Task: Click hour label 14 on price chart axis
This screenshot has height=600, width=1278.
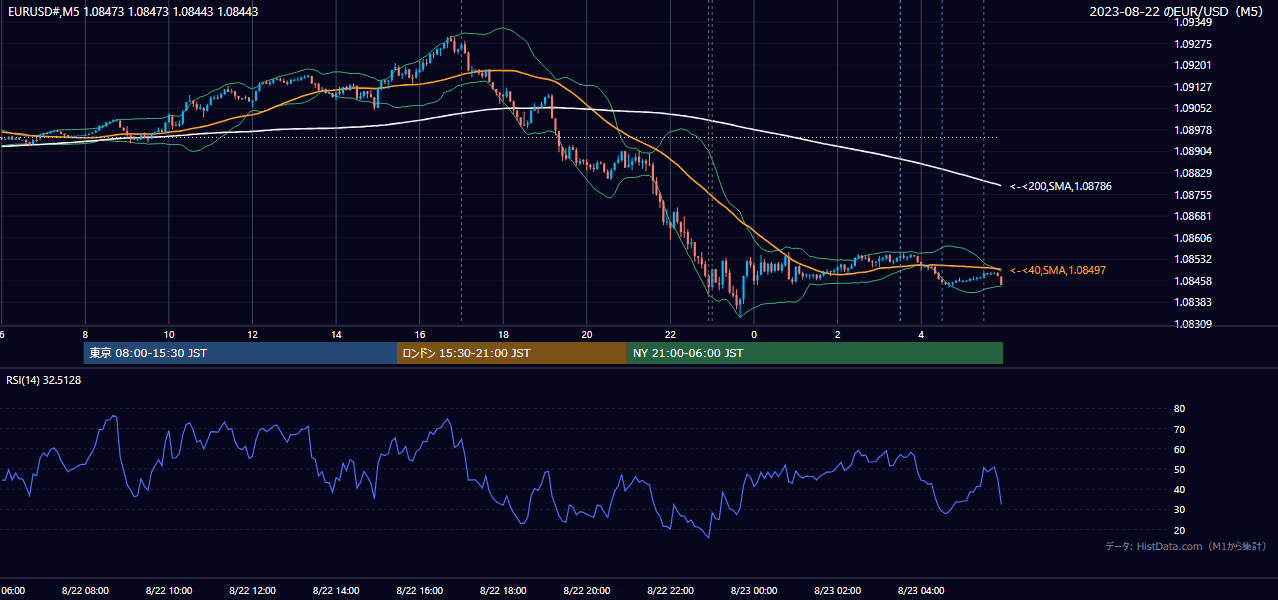Action: tap(336, 335)
